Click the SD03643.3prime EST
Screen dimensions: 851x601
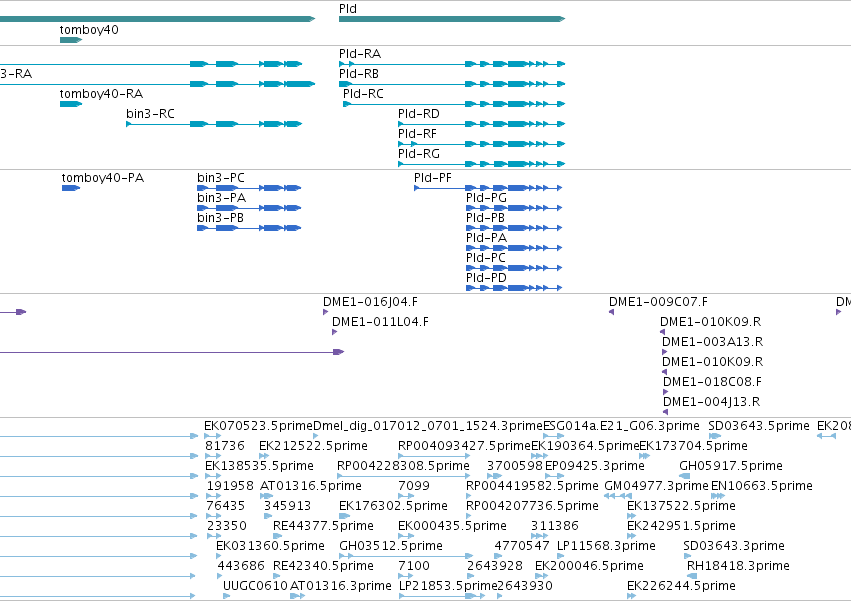click(687, 556)
